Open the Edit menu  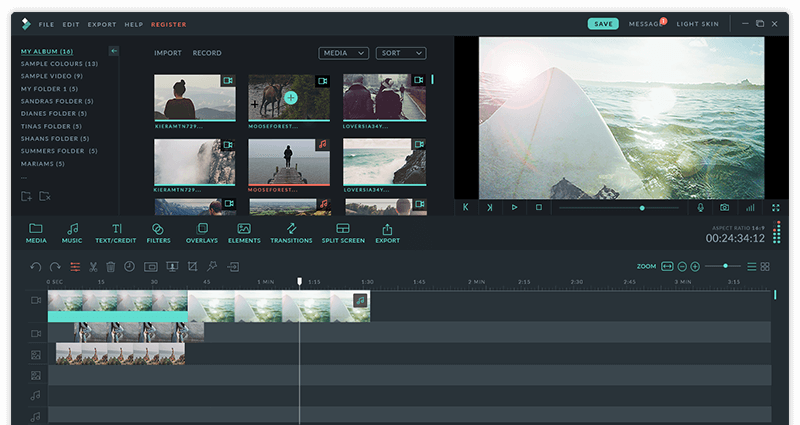pyautogui.click(x=72, y=24)
